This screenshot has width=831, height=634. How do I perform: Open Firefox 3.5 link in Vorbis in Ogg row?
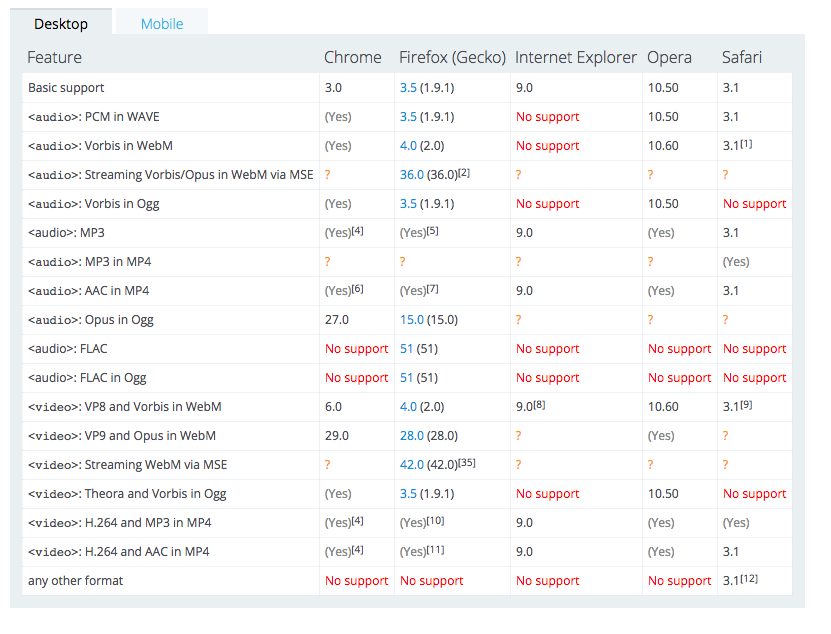pos(408,204)
